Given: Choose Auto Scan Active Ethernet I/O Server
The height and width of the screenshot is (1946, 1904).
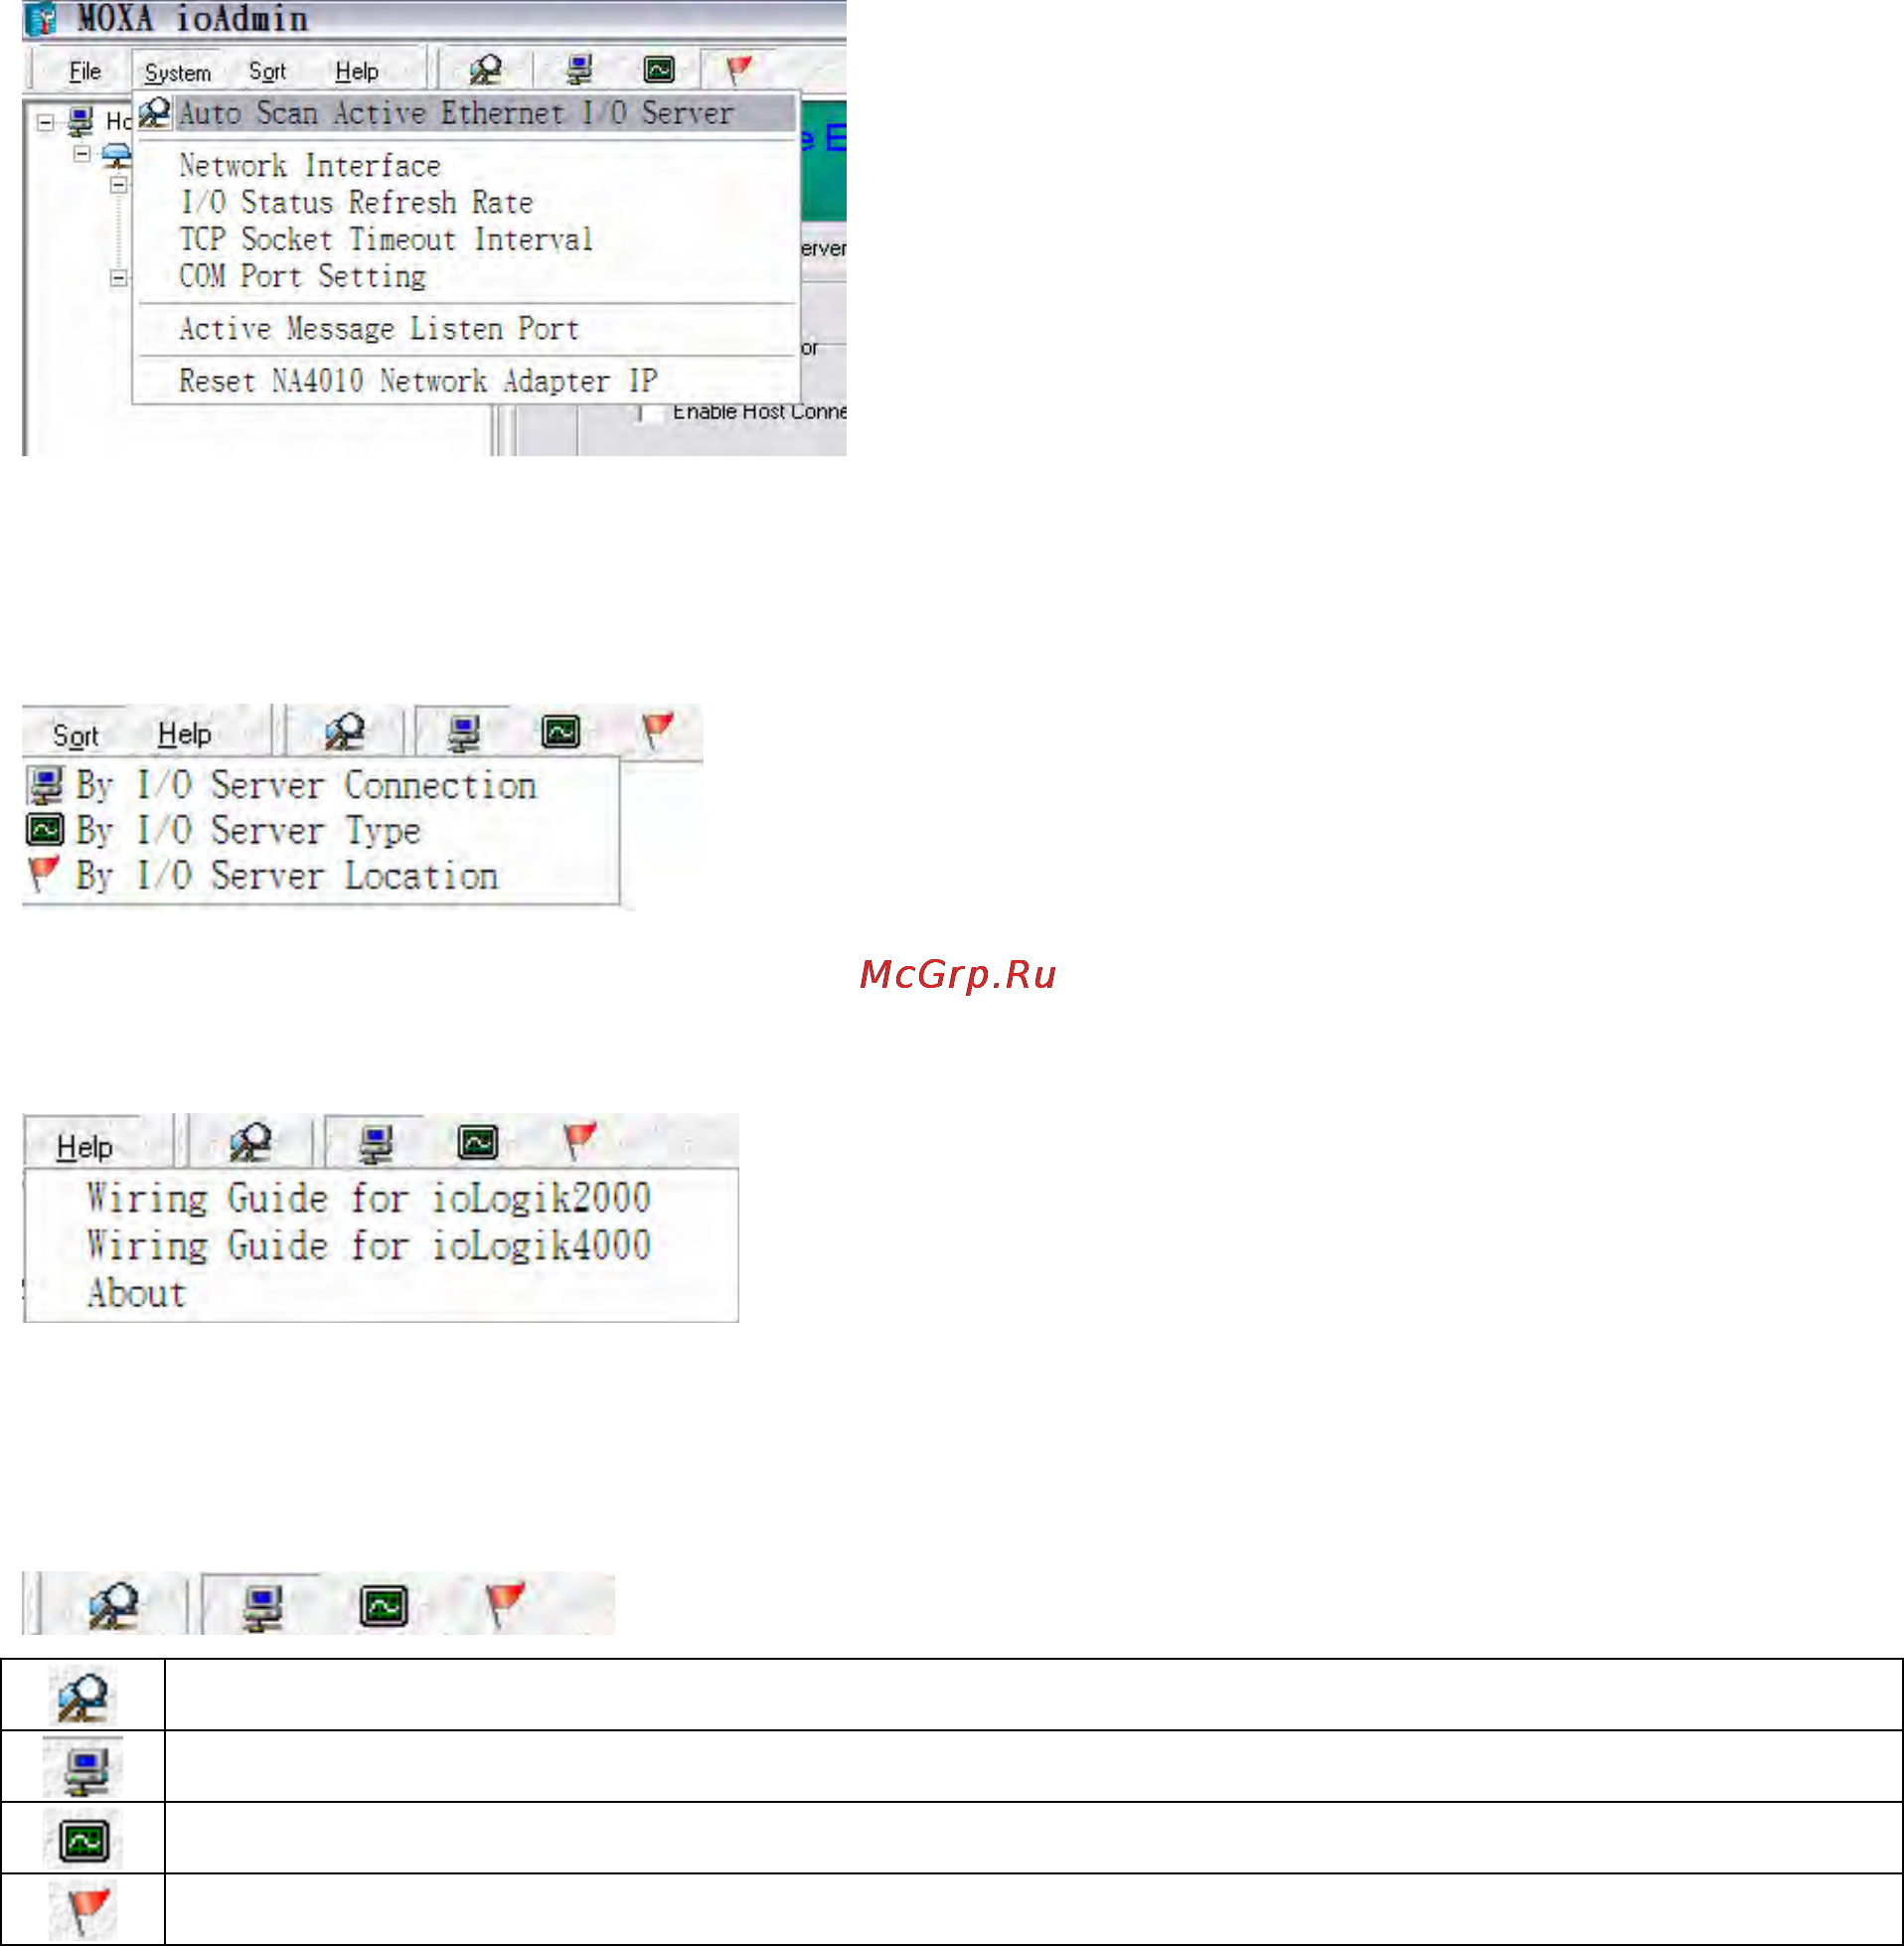Looking at the screenshot, I should 467,113.
